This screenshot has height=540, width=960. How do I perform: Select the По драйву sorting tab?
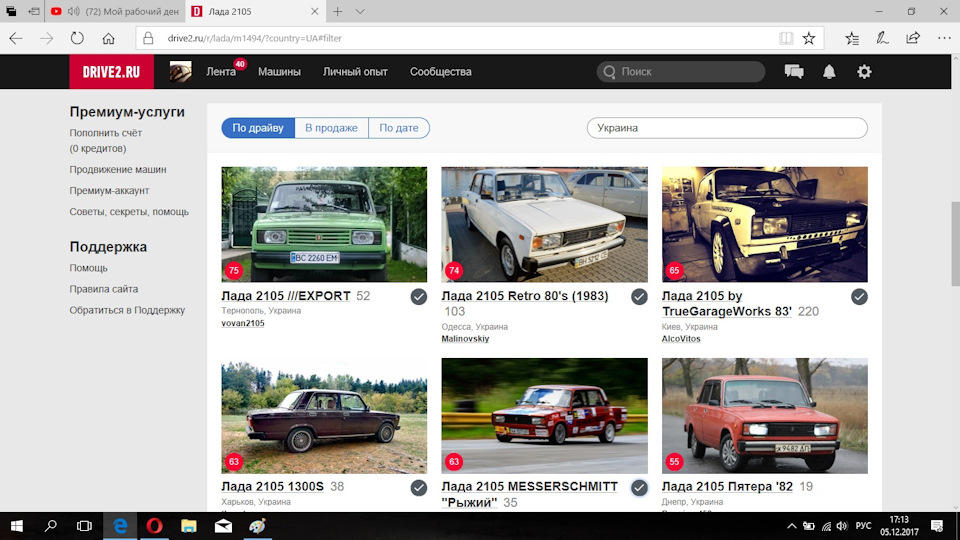258,128
